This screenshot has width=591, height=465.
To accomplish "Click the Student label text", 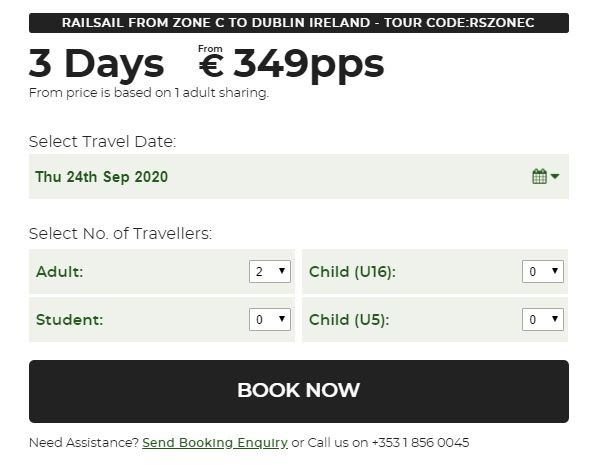I will point(69,320).
